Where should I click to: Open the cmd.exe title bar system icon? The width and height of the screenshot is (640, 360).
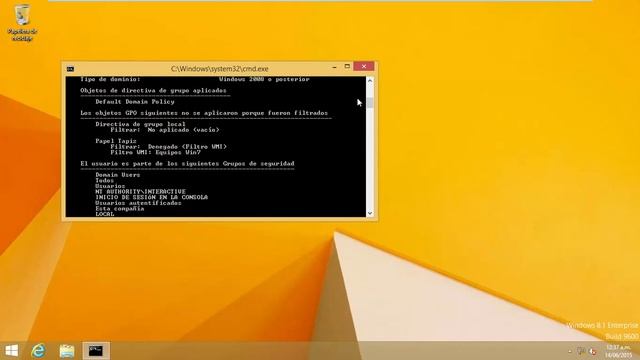pyautogui.click(x=70, y=69)
